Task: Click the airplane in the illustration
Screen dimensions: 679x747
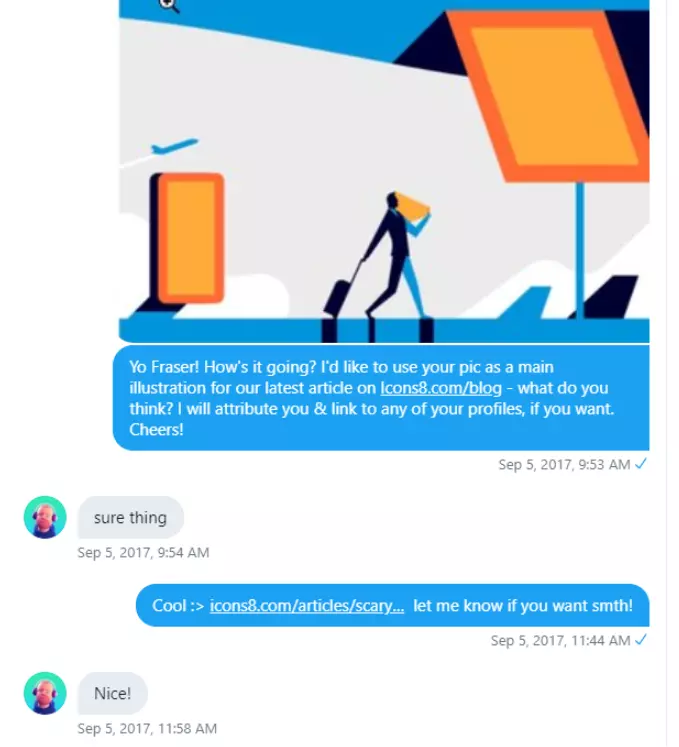Action: pos(174,146)
